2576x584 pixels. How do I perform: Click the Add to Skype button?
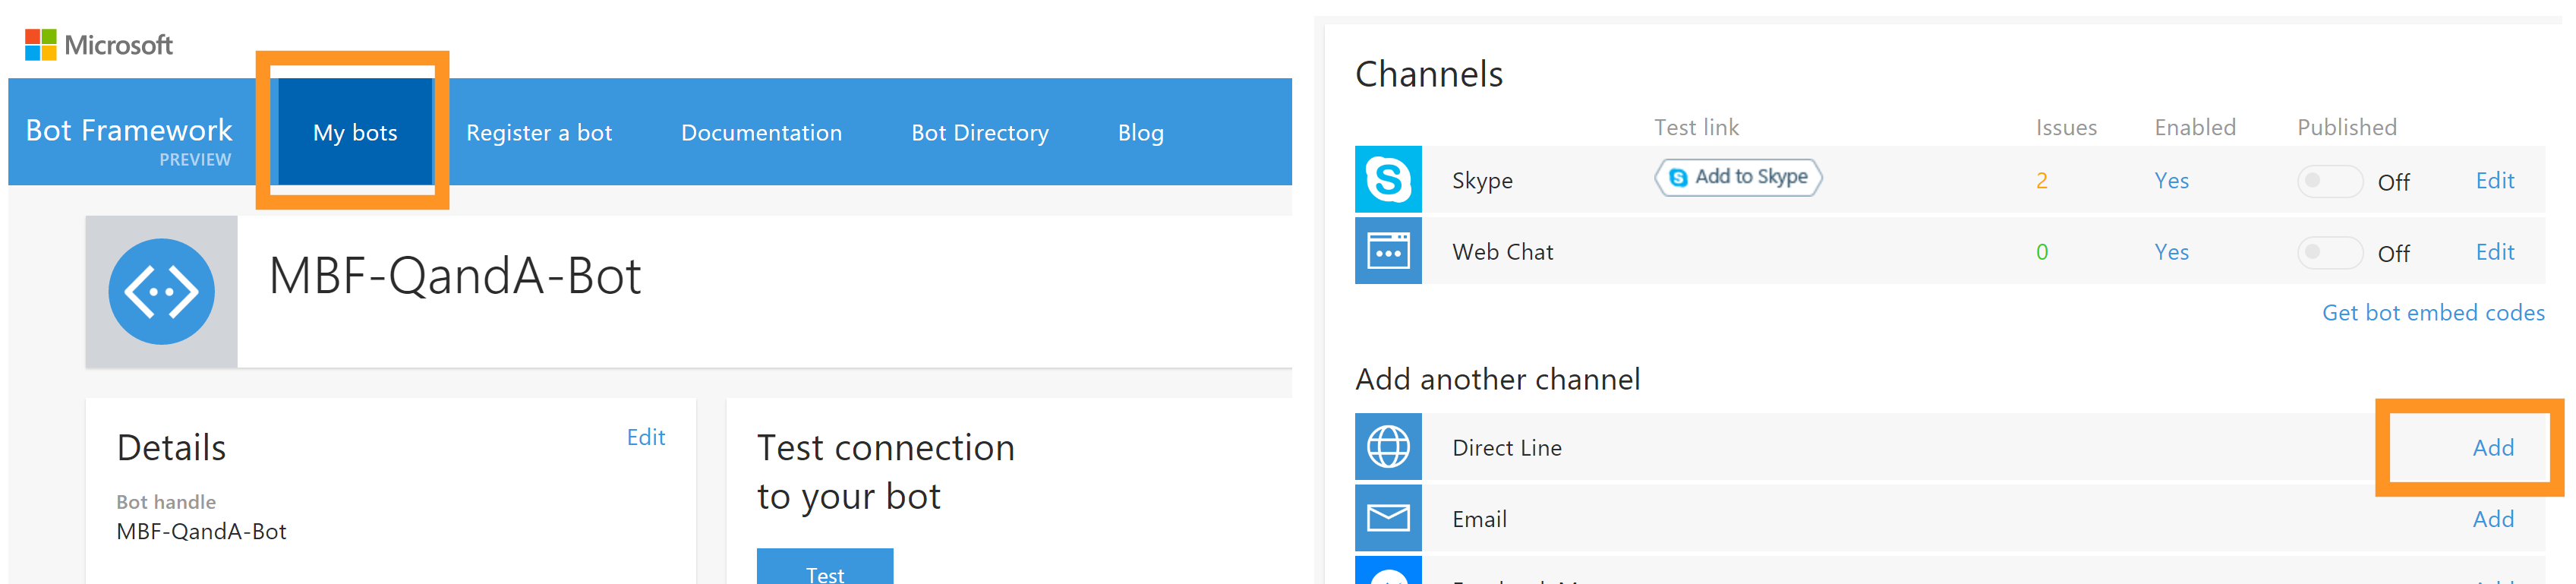(1738, 177)
